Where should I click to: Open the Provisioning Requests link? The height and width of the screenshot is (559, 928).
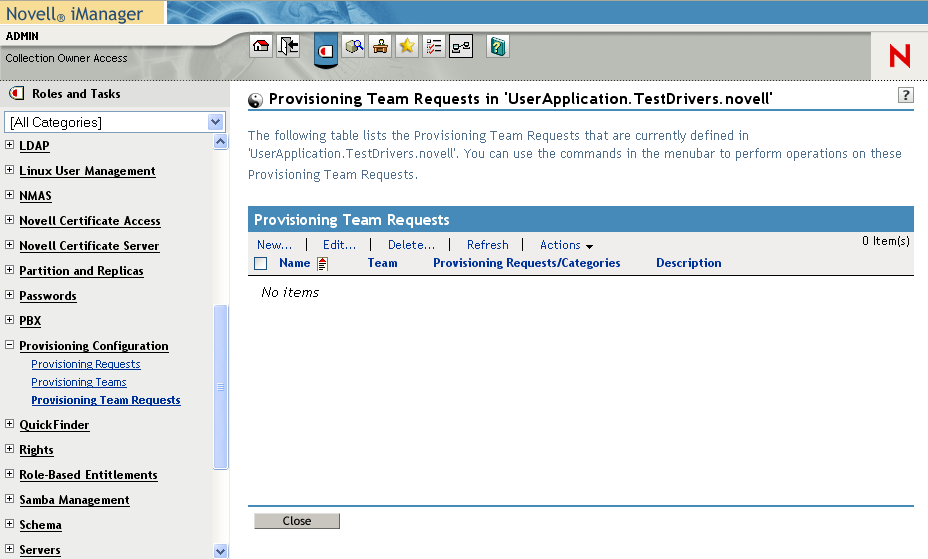pyautogui.click(x=86, y=364)
